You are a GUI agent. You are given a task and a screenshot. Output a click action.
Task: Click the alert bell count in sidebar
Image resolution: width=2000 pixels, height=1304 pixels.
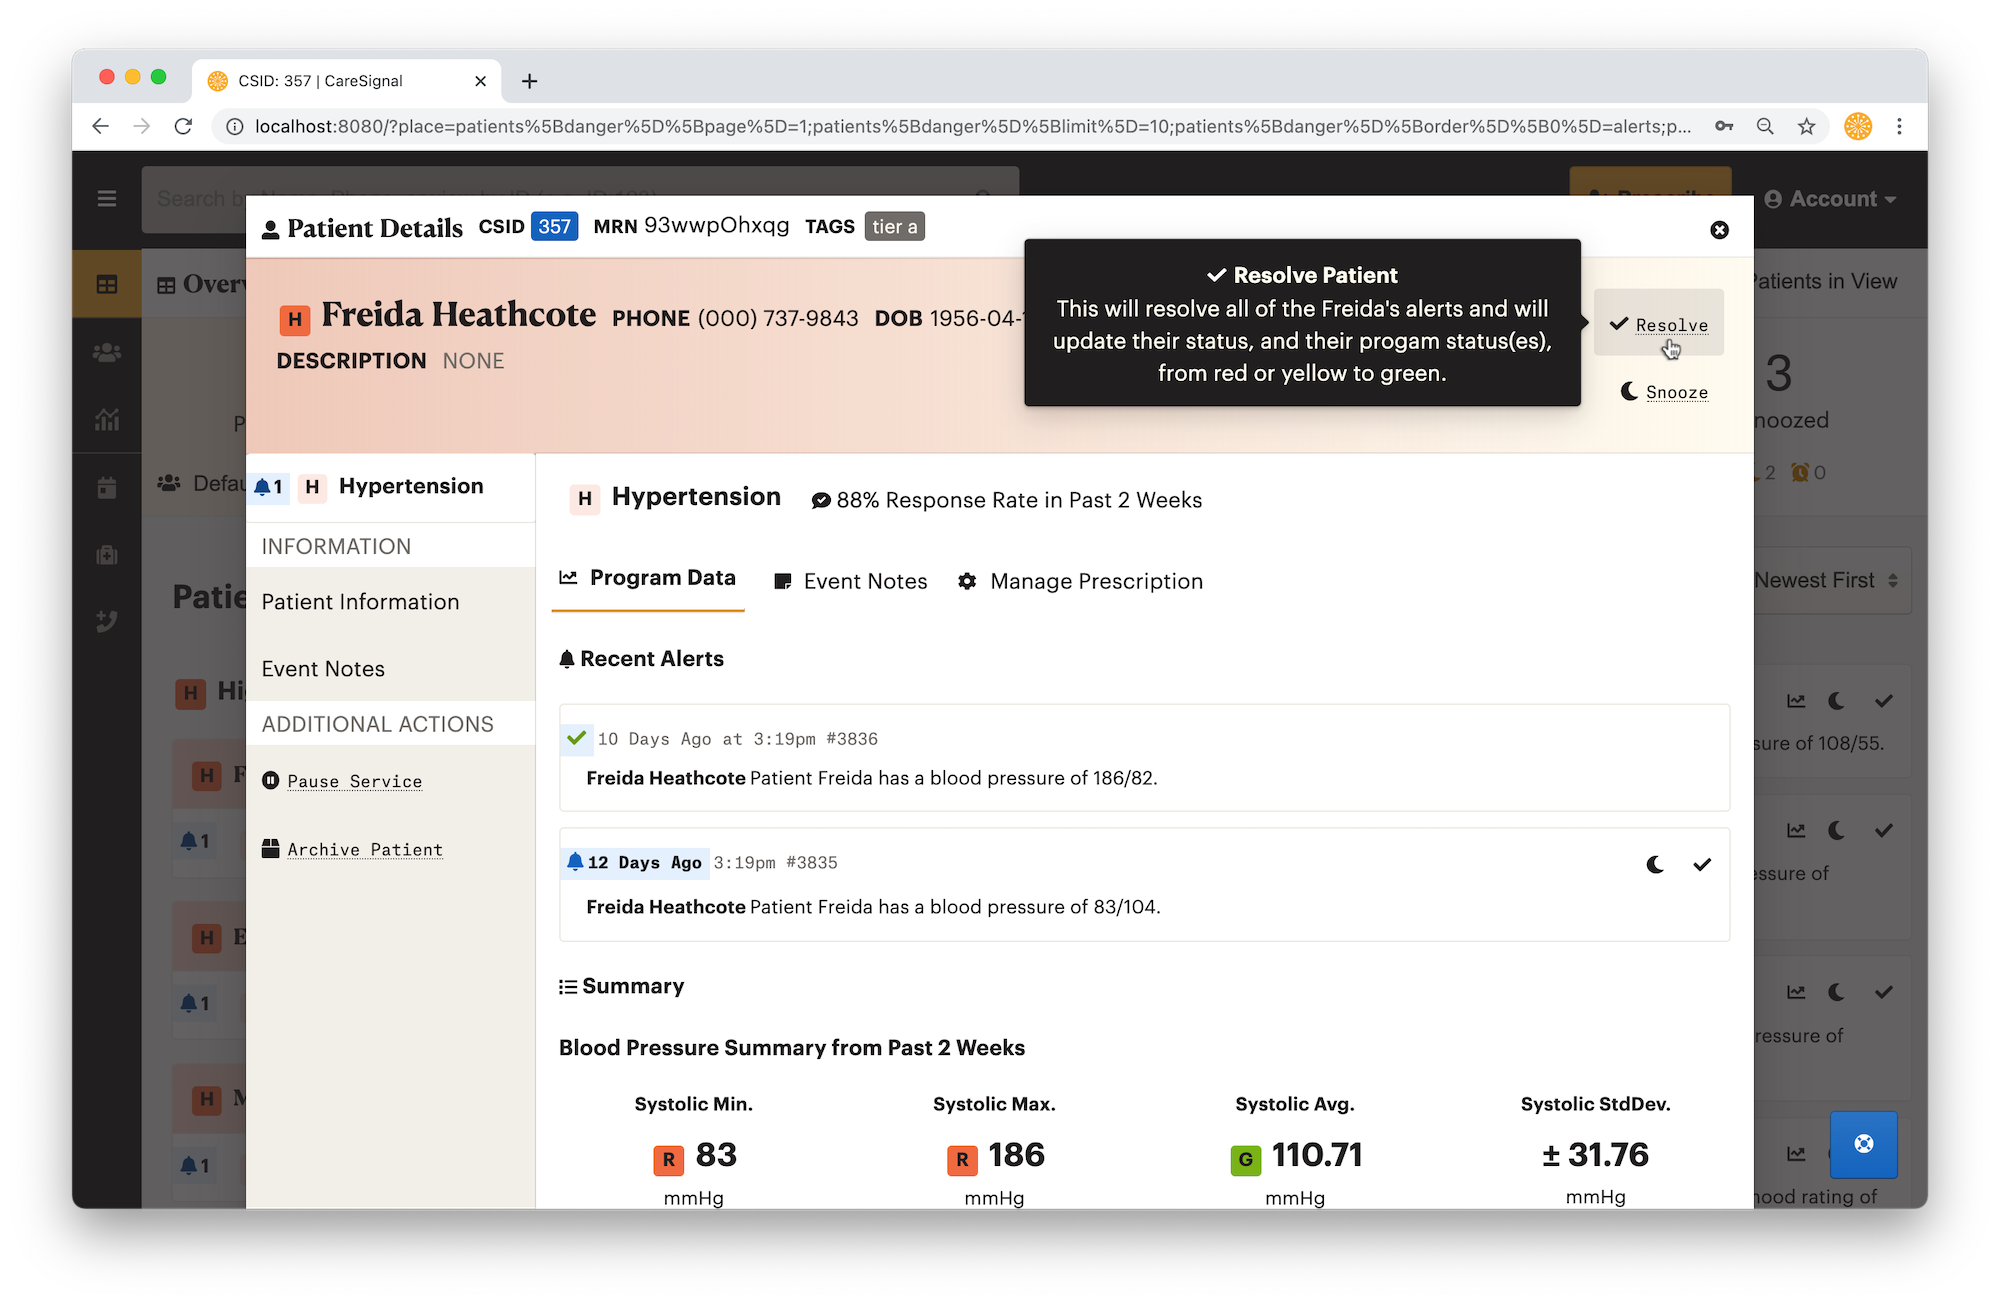pyautogui.click(x=269, y=487)
